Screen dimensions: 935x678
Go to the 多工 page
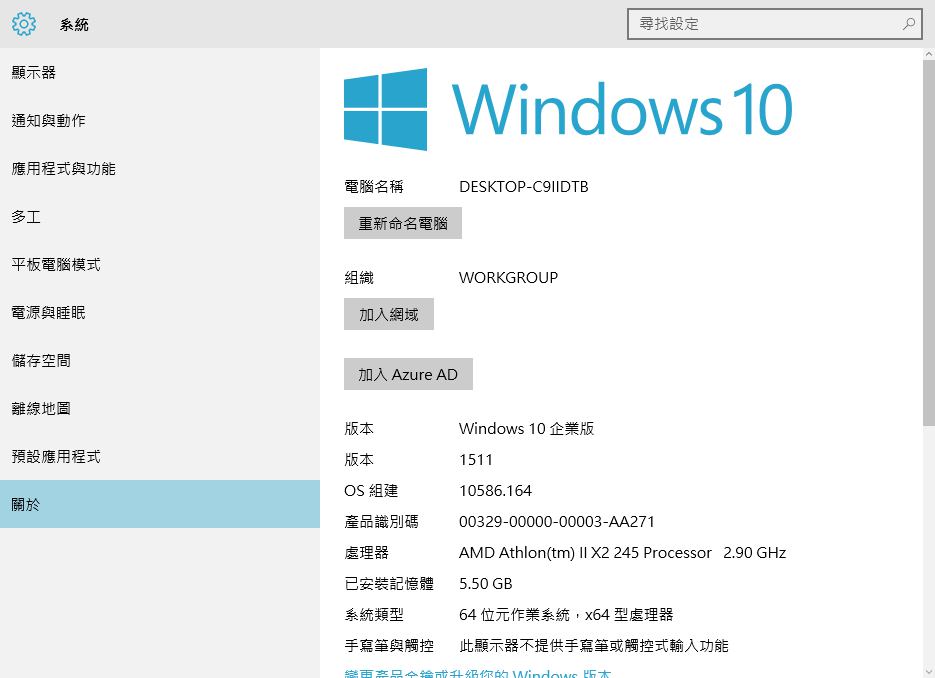point(160,216)
